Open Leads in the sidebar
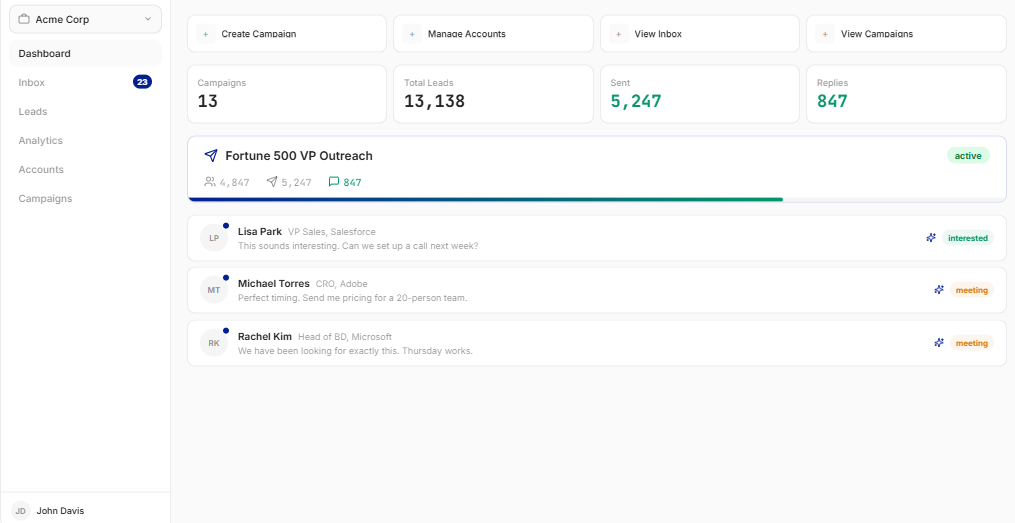Viewport: 1015px width, 523px height. tap(85, 111)
